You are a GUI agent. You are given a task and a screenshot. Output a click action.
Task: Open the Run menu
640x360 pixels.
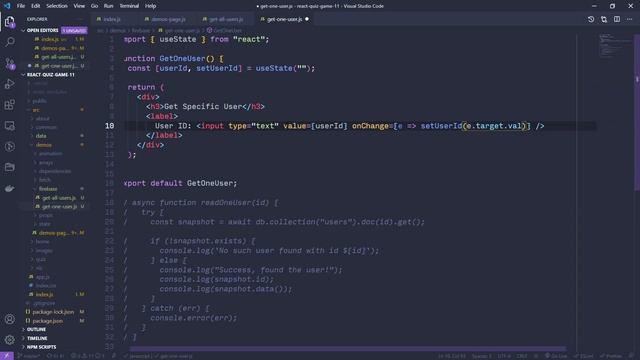click(108, 6)
